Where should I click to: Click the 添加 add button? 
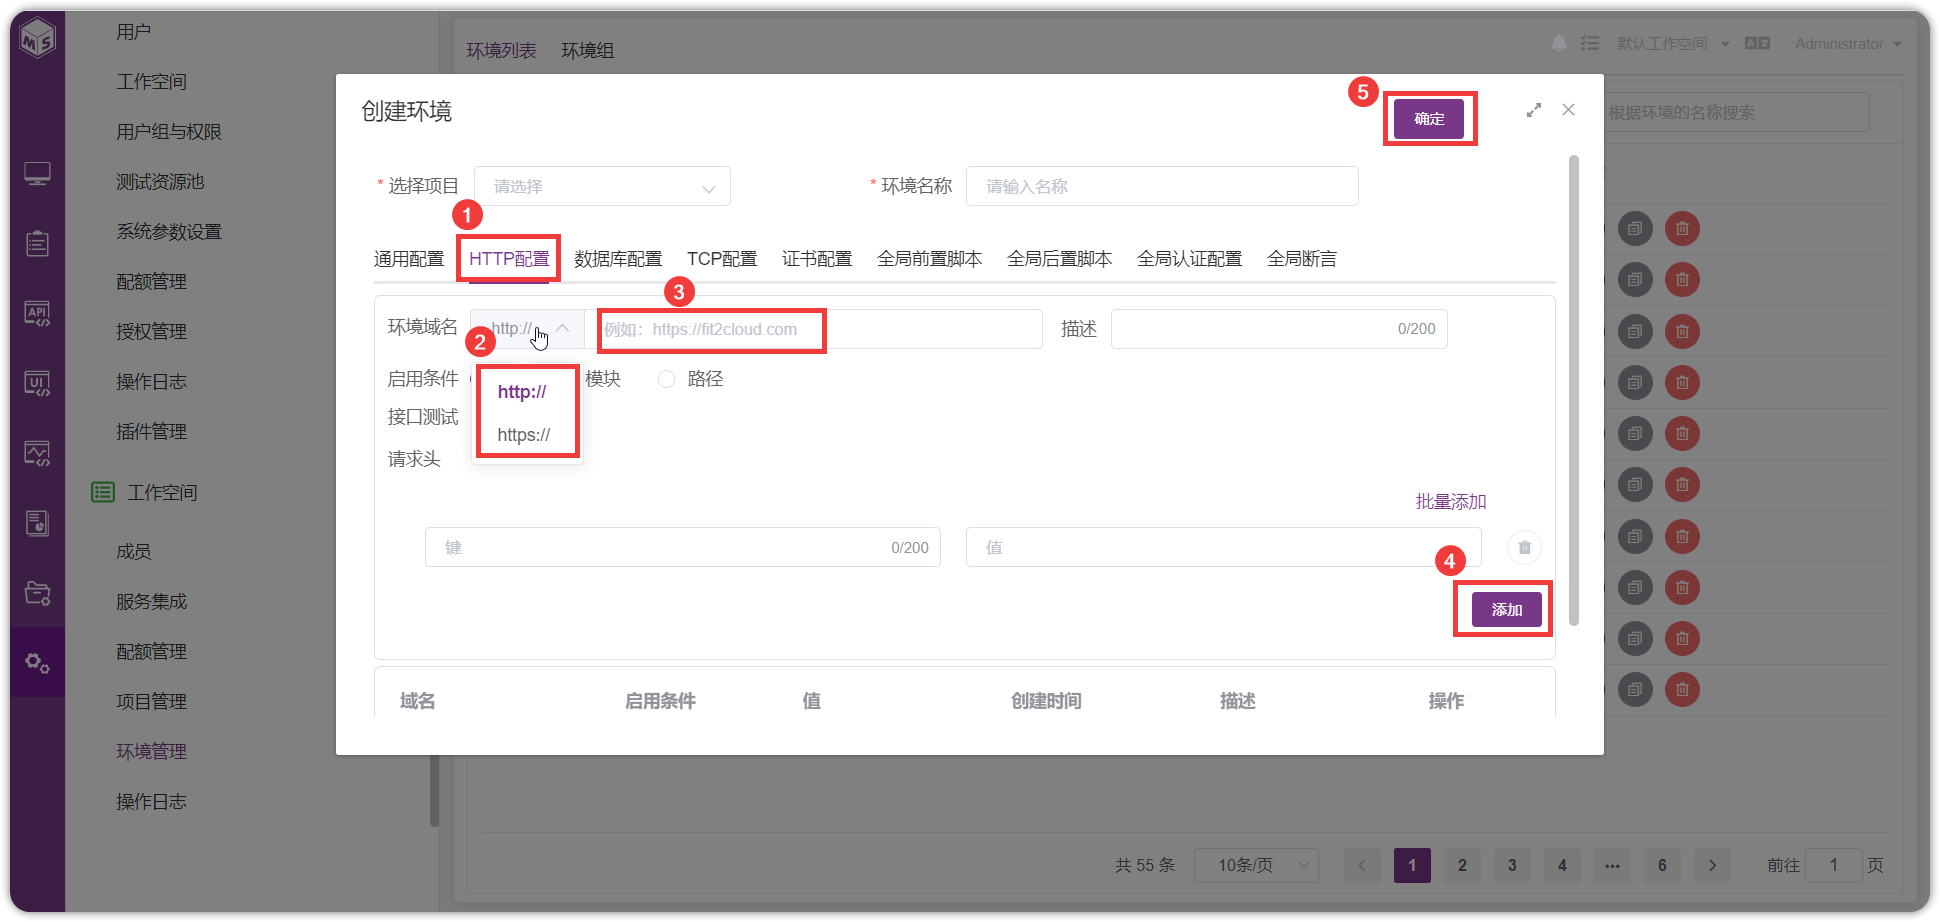click(1506, 609)
